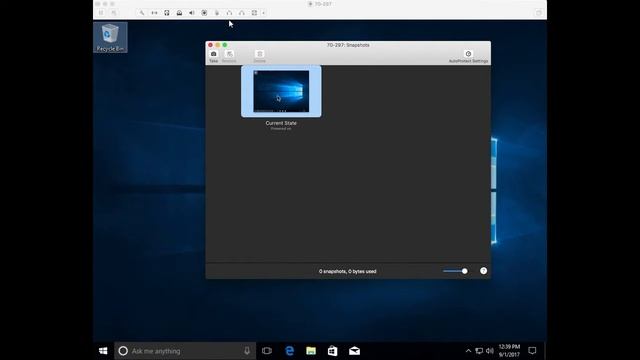Screen dimensions: 640x360
Task: Open AutoProtect Settings
Action: (468, 56)
